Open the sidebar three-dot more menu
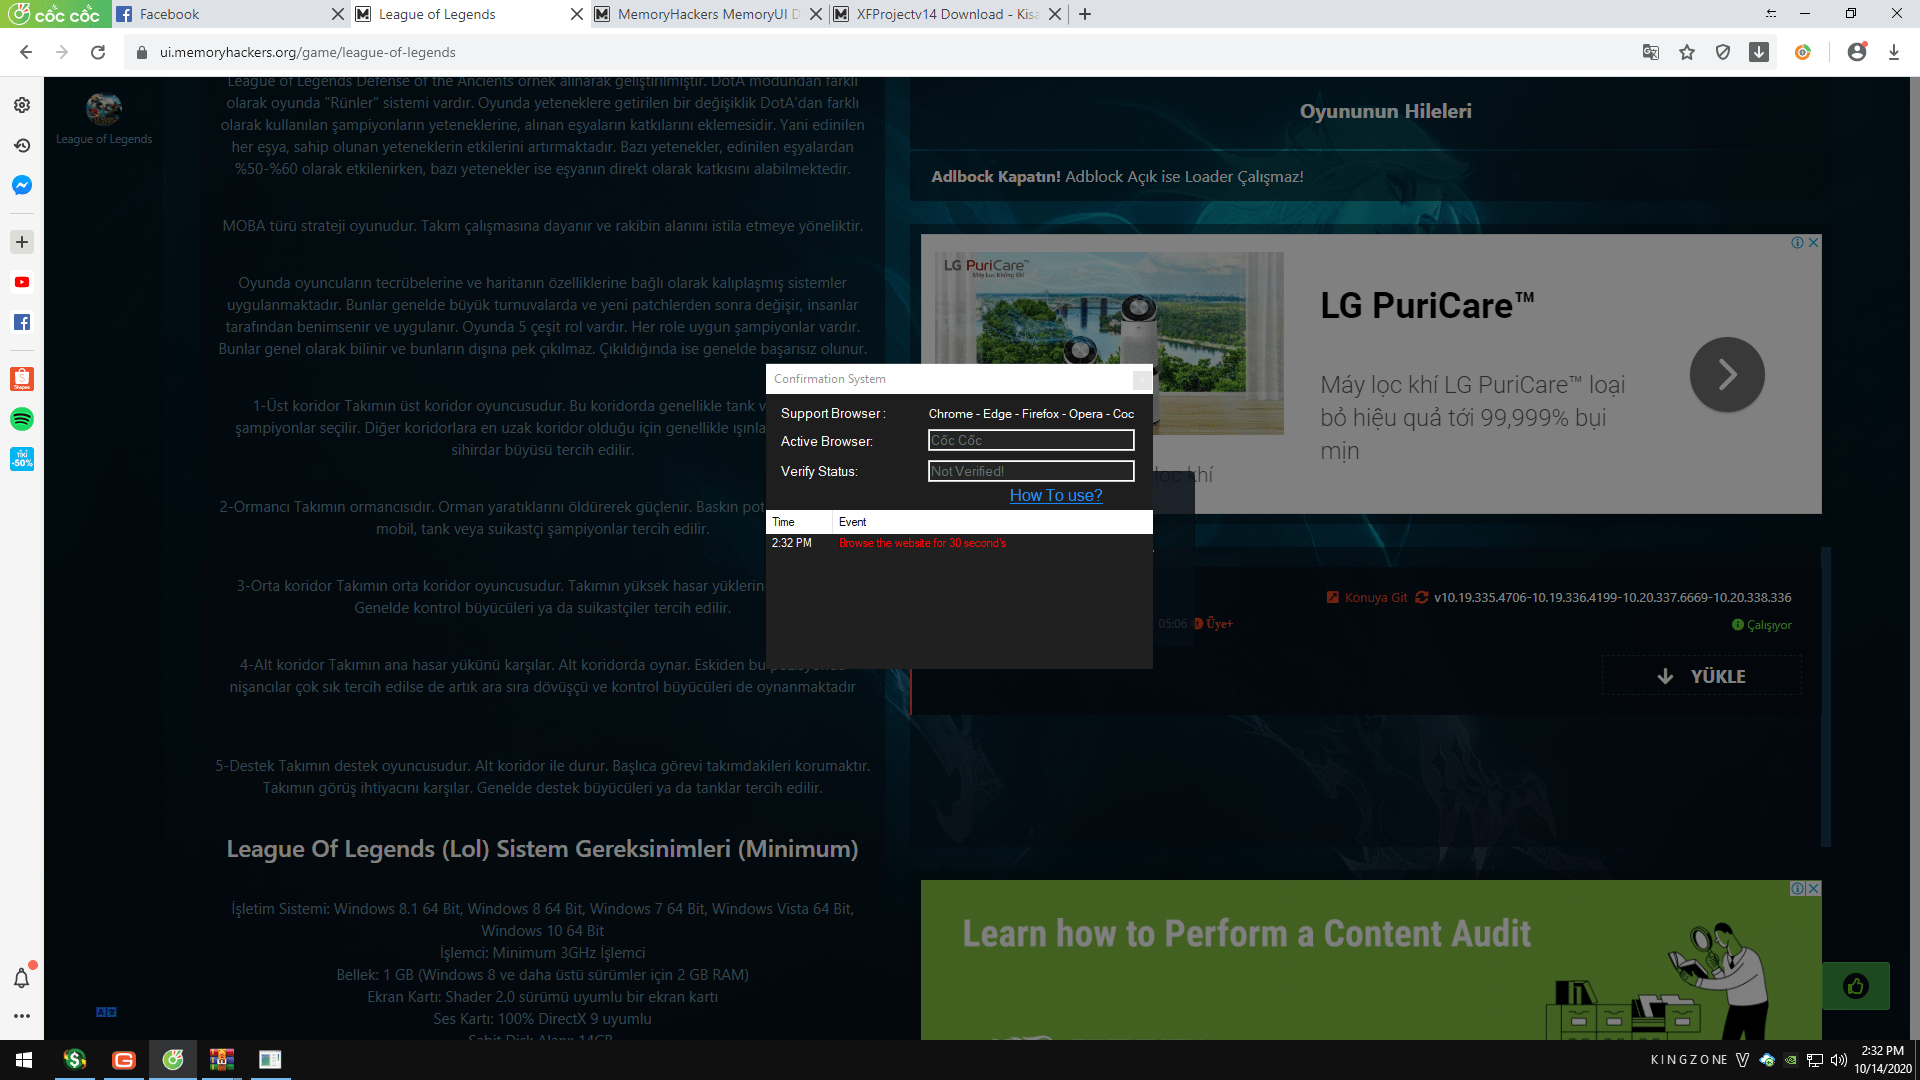 click(x=22, y=1016)
